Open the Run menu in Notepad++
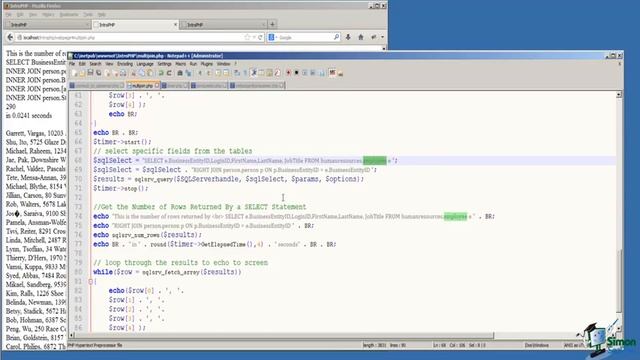The width and height of the screenshot is (640, 360). tap(193, 64)
